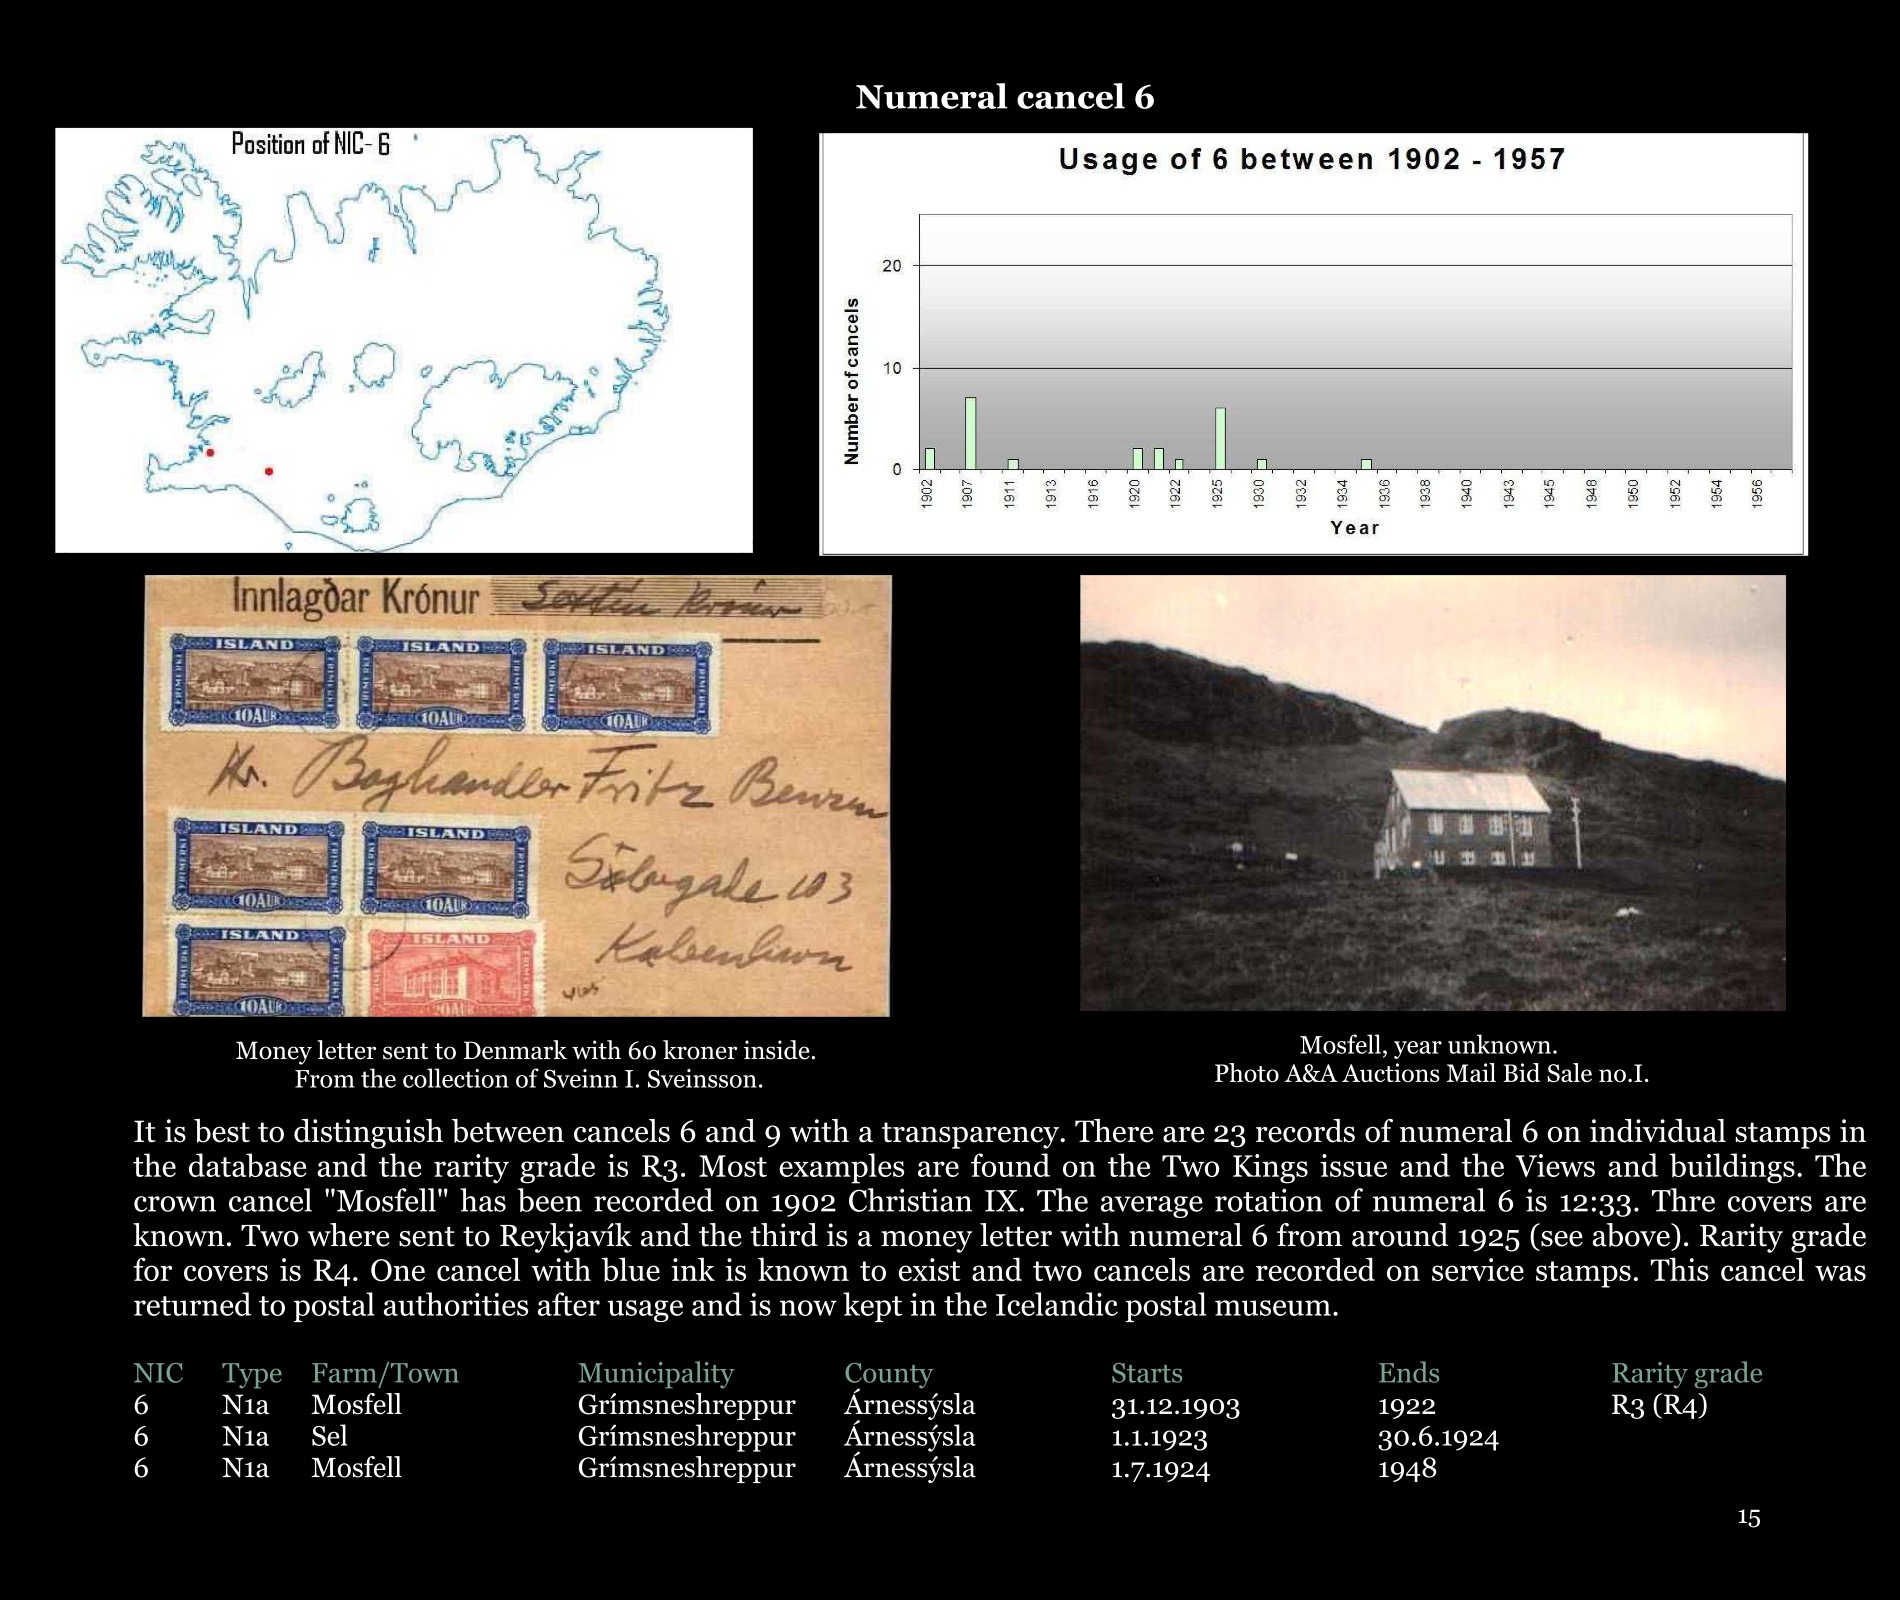Image resolution: width=1900 pixels, height=1600 pixels.
Task: Select the "Mosfell, year unknown." photo caption
Action: pyautogui.click(x=1428, y=1045)
